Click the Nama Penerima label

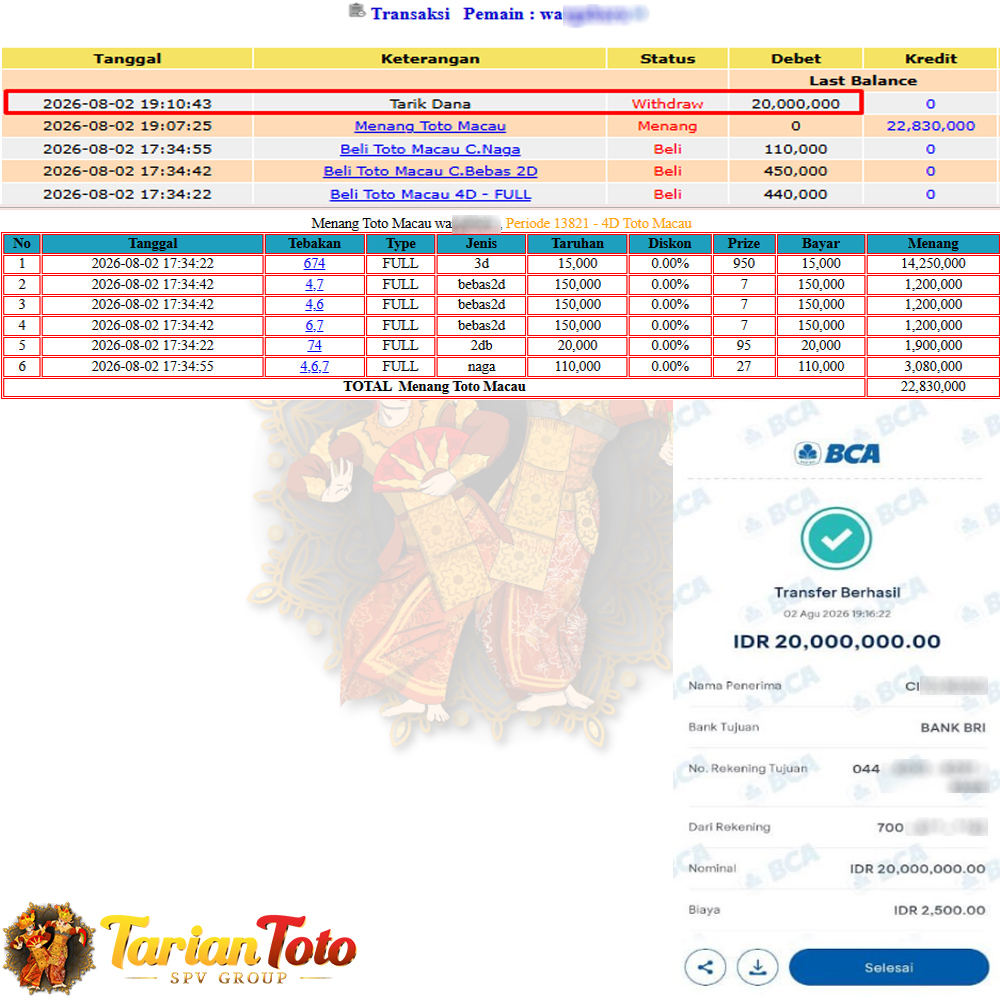pyautogui.click(x=735, y=686)
